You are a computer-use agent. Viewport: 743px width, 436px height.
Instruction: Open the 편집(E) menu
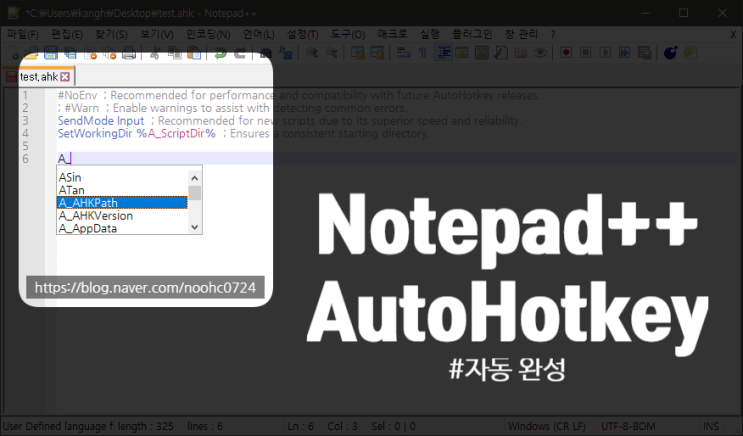(67, 35)
